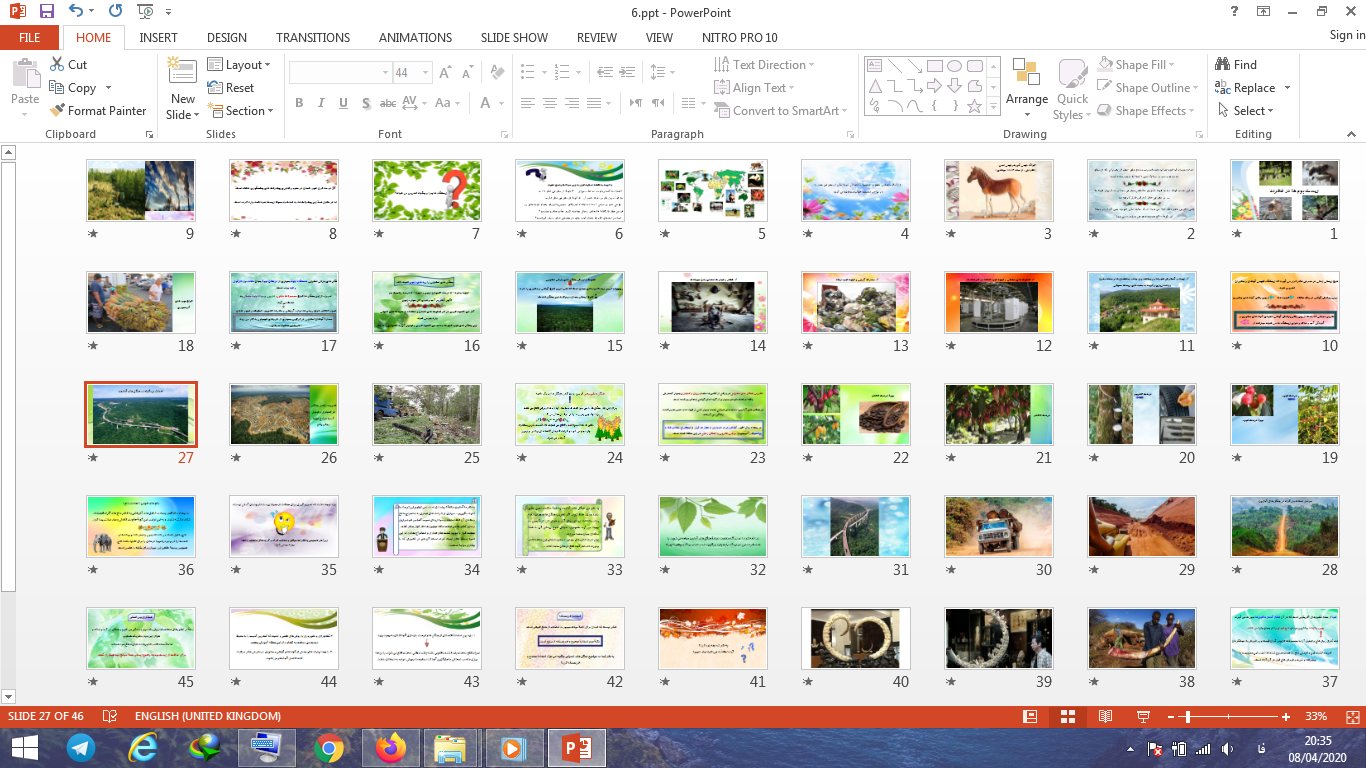The height and width of the screenshot is (768, 1366).
Task: Toggle Slide Sorter view button
Action: (1067, 717)
